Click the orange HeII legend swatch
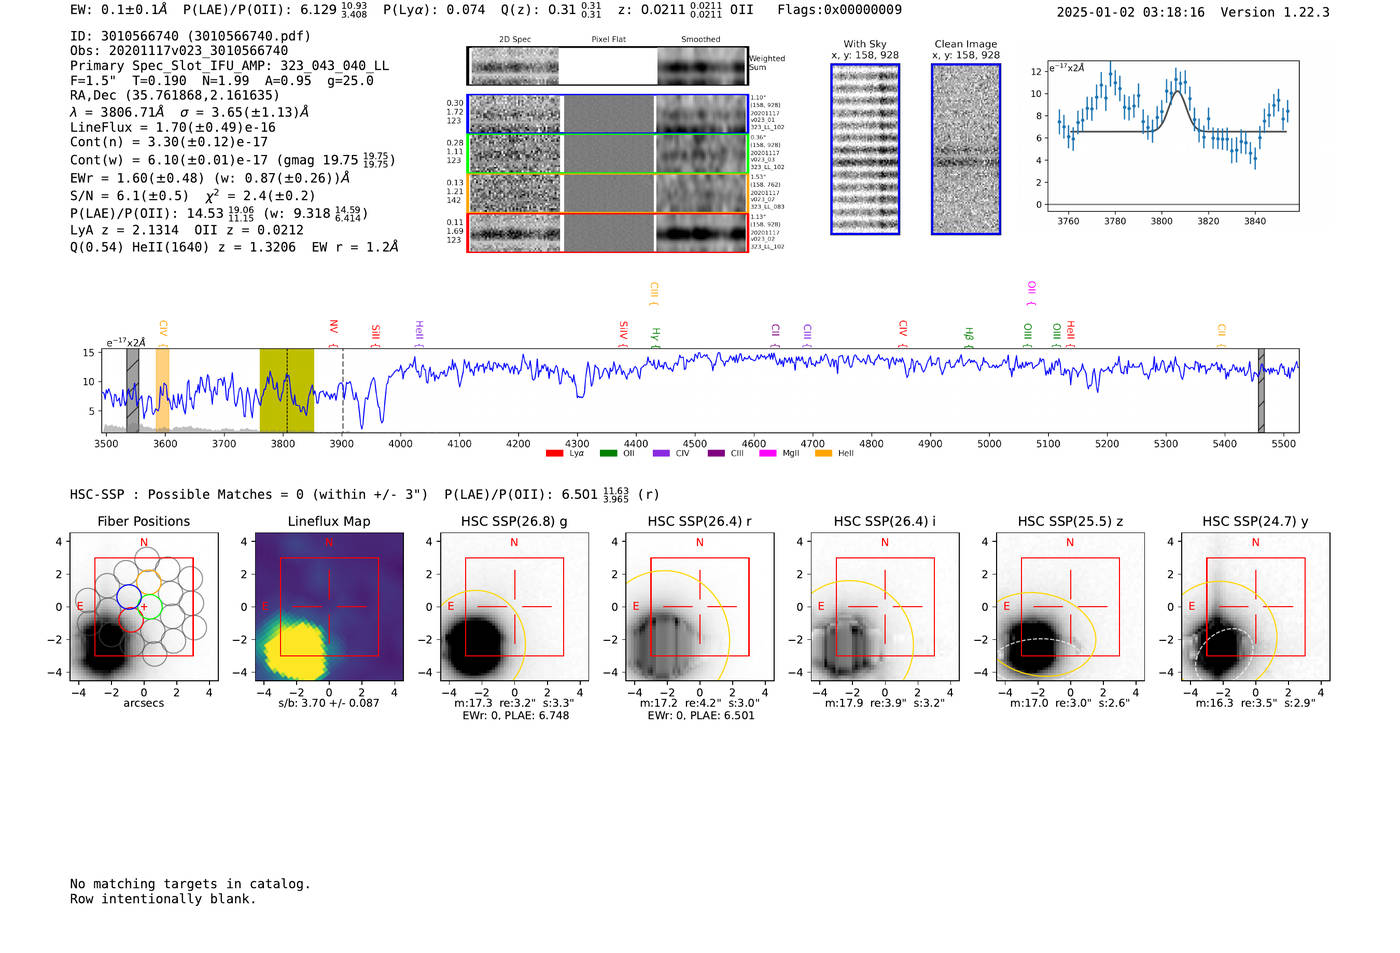The width and height of the screenshot is (1400, 953). [x=823, y=454]
